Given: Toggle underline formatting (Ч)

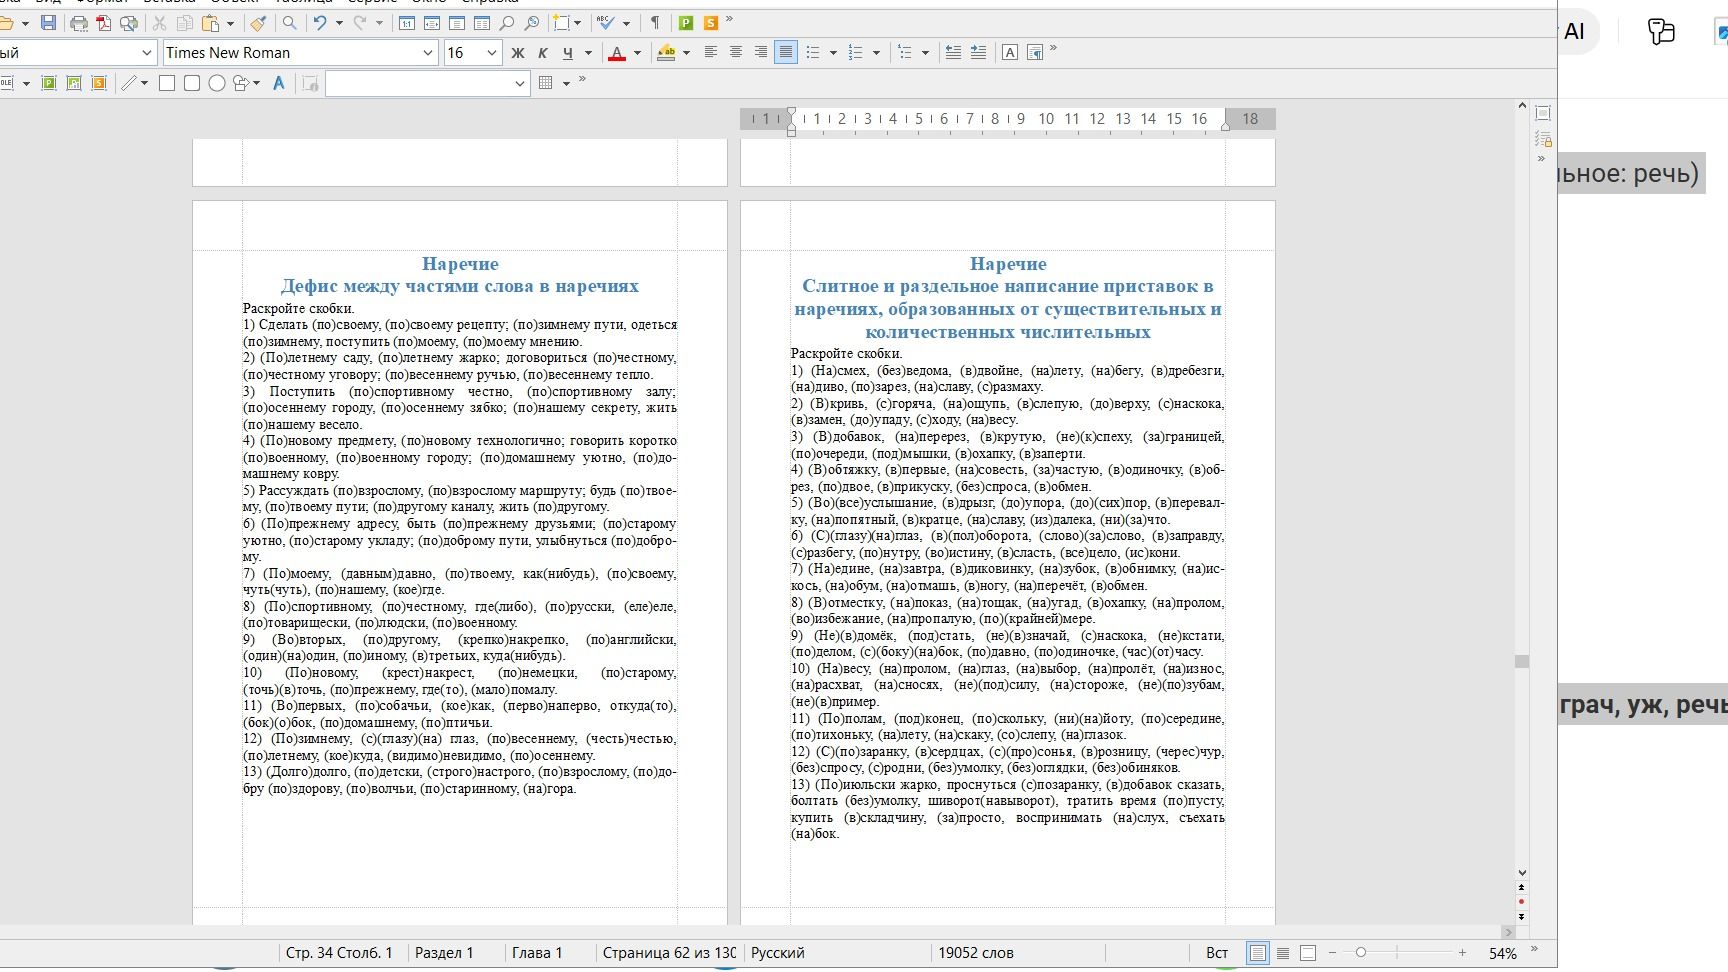Looking at the screenshot, I should click(x=568, y=52).
